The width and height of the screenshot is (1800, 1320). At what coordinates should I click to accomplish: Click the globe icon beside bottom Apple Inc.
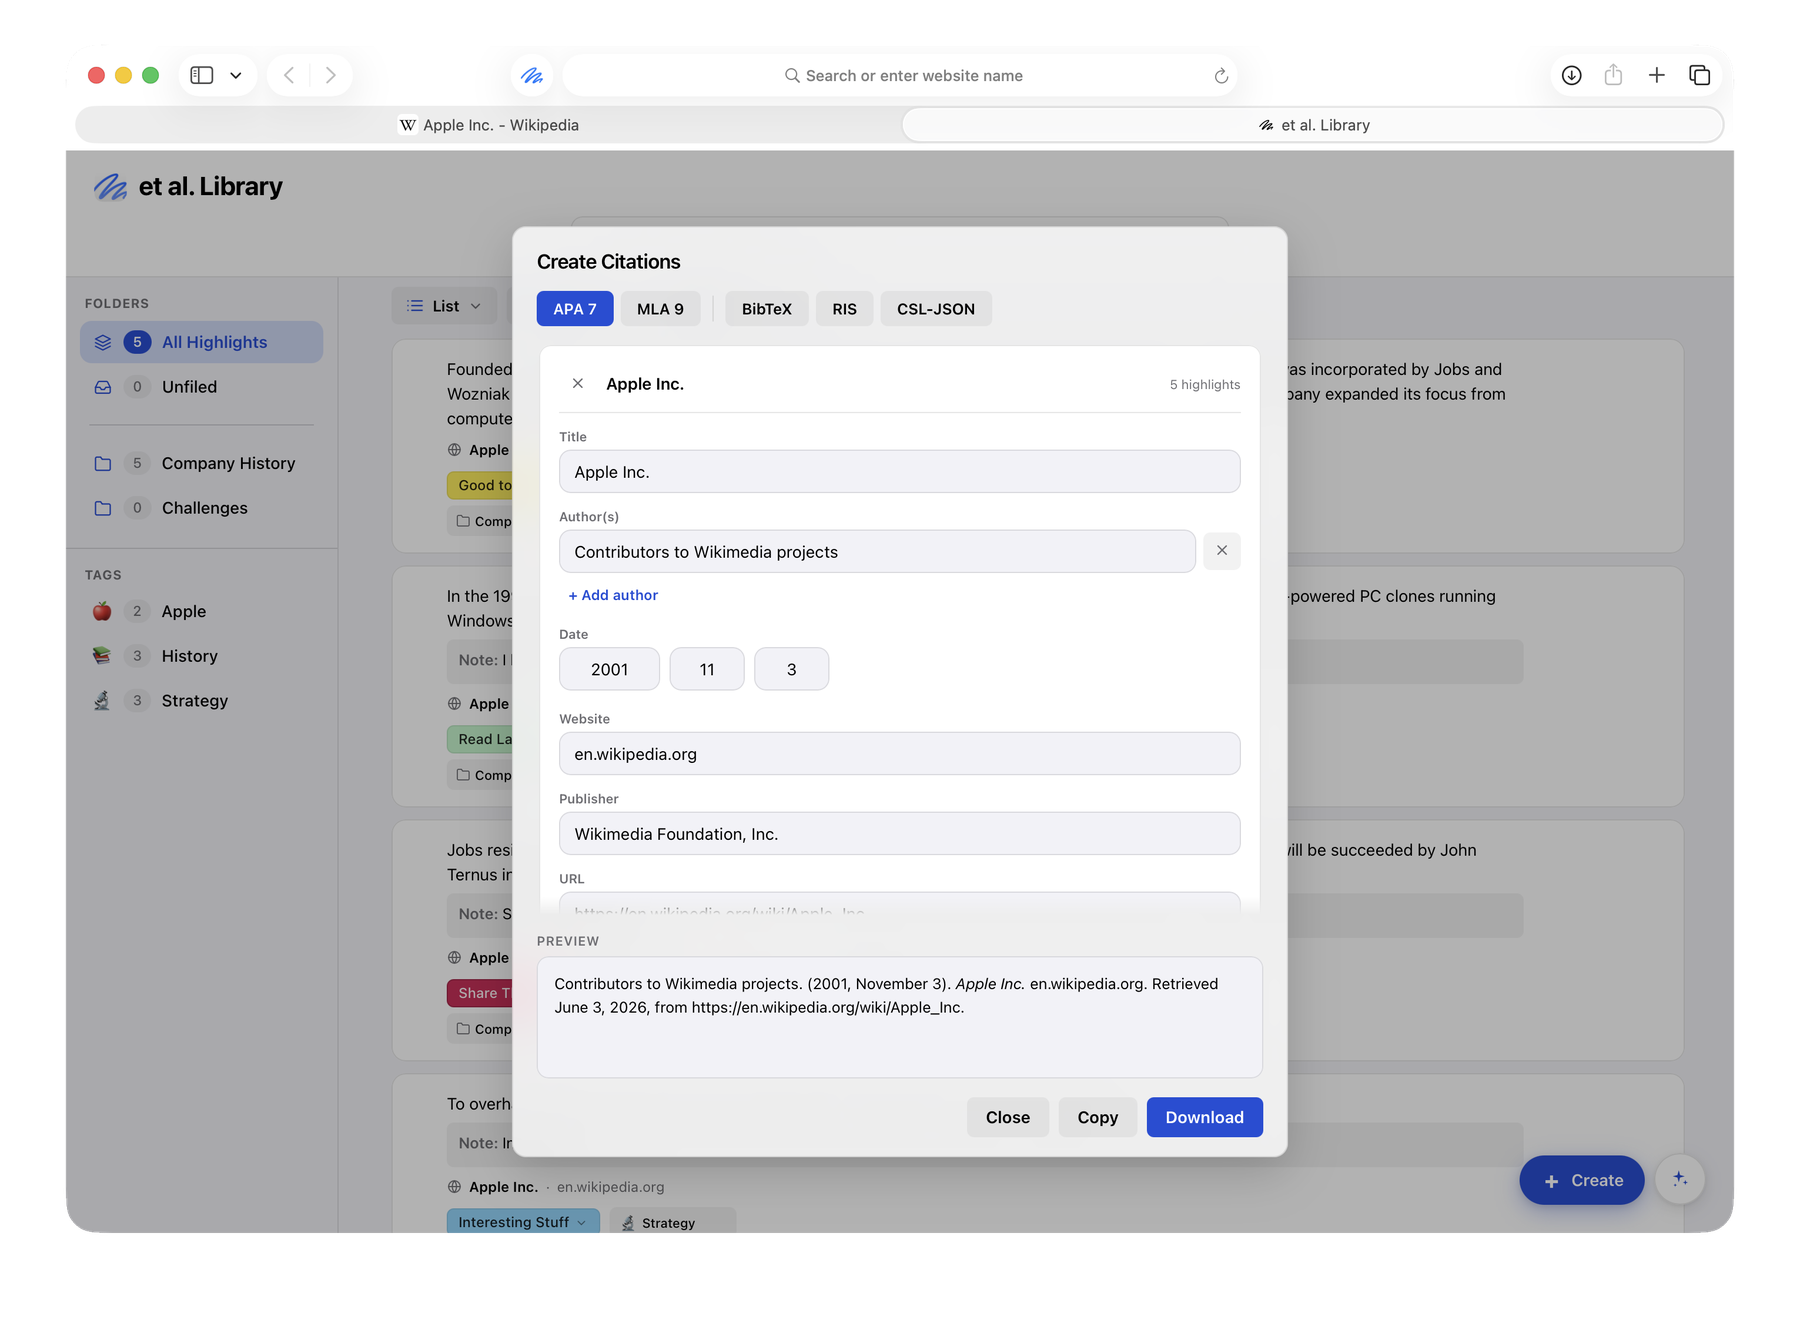454,1187
